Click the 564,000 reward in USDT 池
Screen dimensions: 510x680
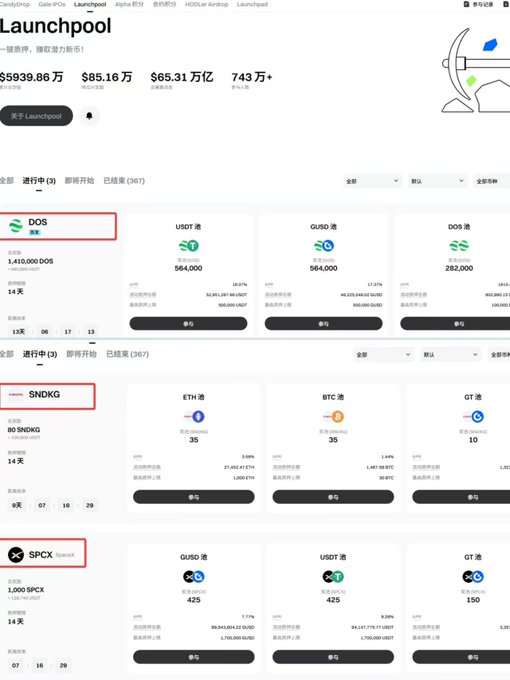tap(188, 268)
